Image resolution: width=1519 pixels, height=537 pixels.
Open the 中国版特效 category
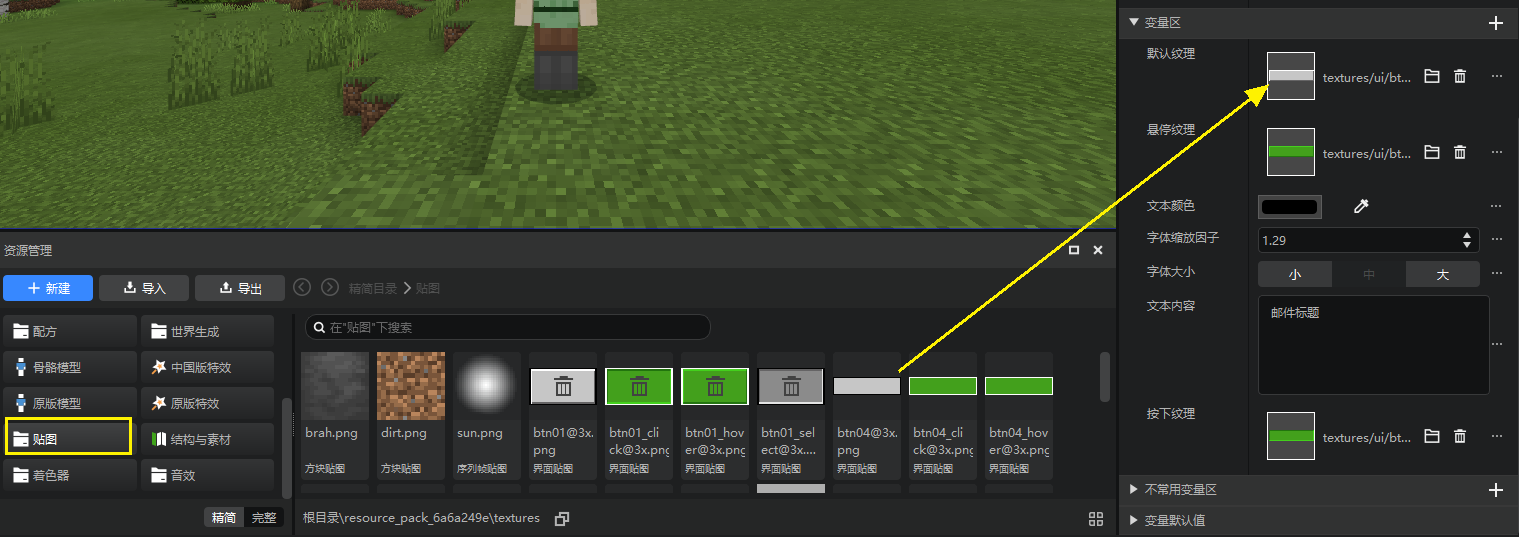pyautogui.click(x=208, y=367)
